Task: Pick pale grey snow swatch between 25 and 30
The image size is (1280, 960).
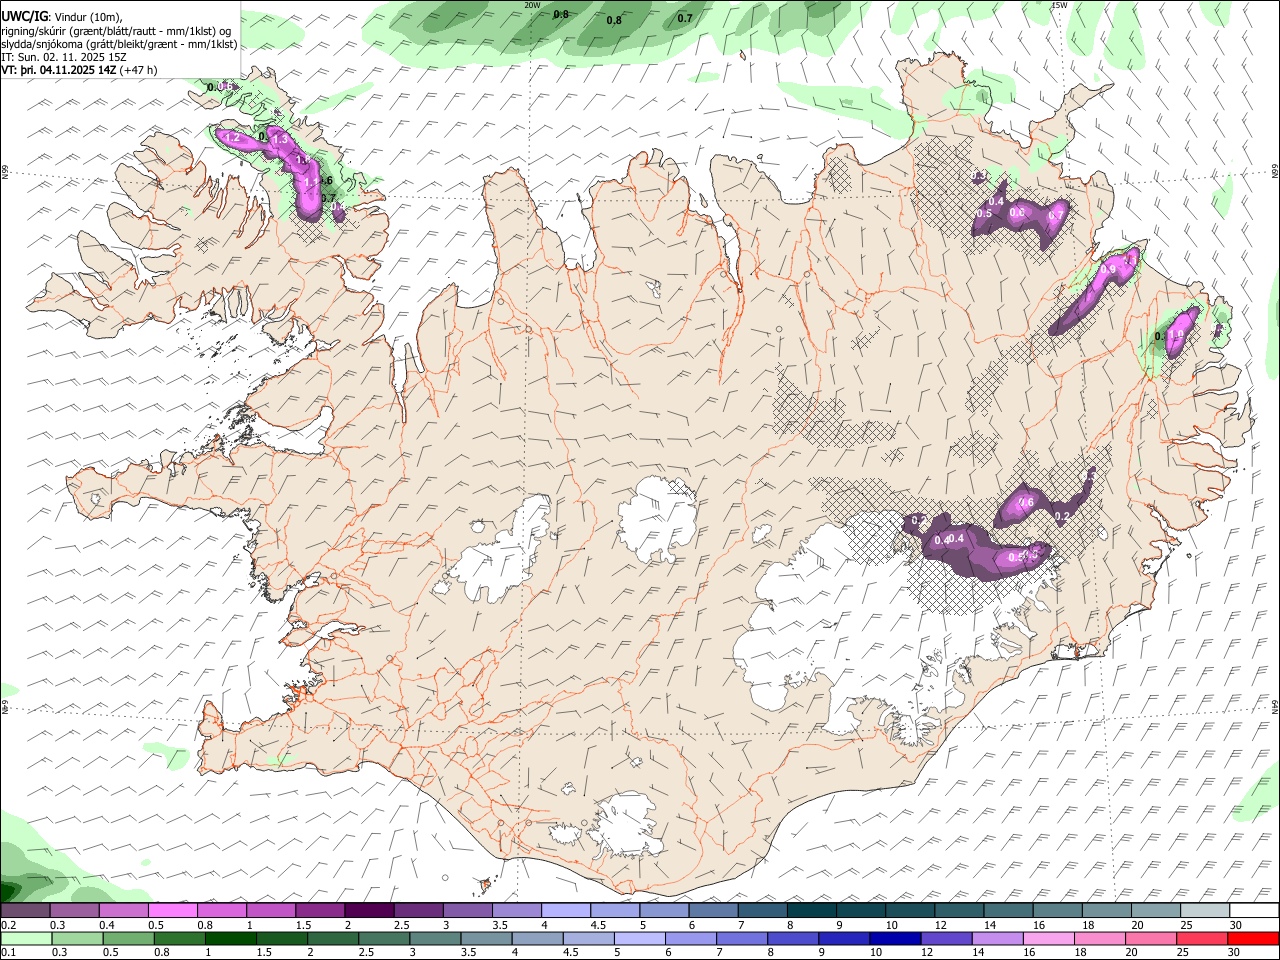Action: pos(1205,911)
